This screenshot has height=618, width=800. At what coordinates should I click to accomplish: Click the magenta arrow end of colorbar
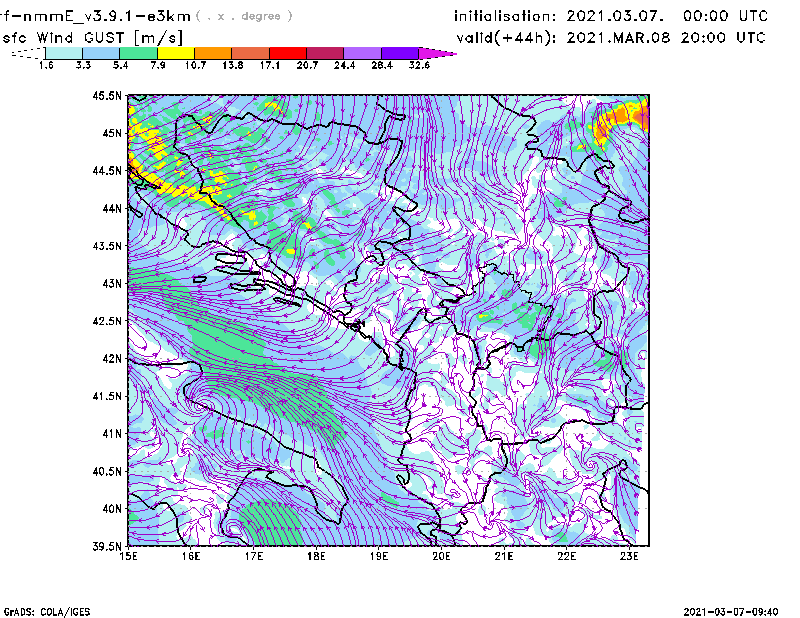[437, 53]
